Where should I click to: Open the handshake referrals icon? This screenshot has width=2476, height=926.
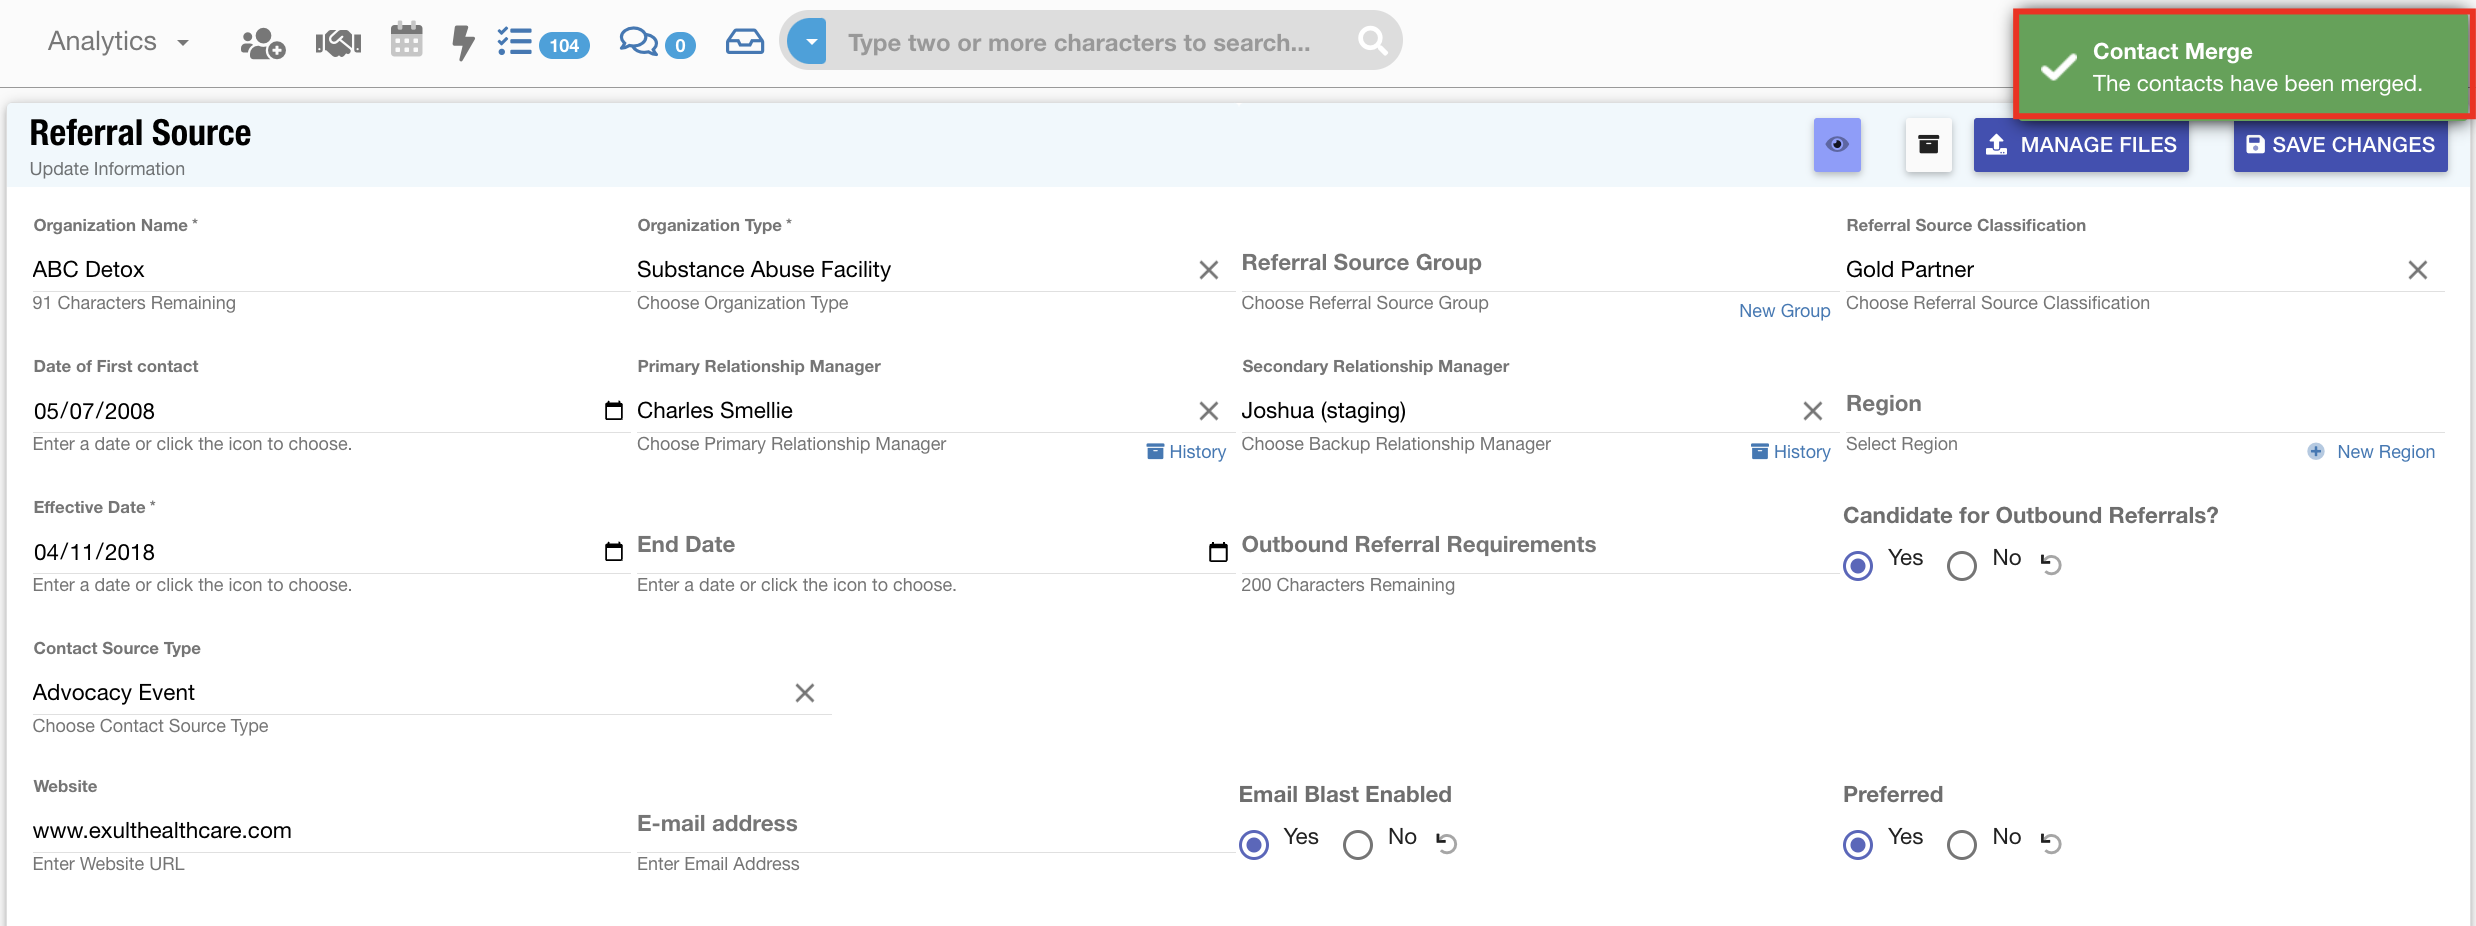coord(338,43)
